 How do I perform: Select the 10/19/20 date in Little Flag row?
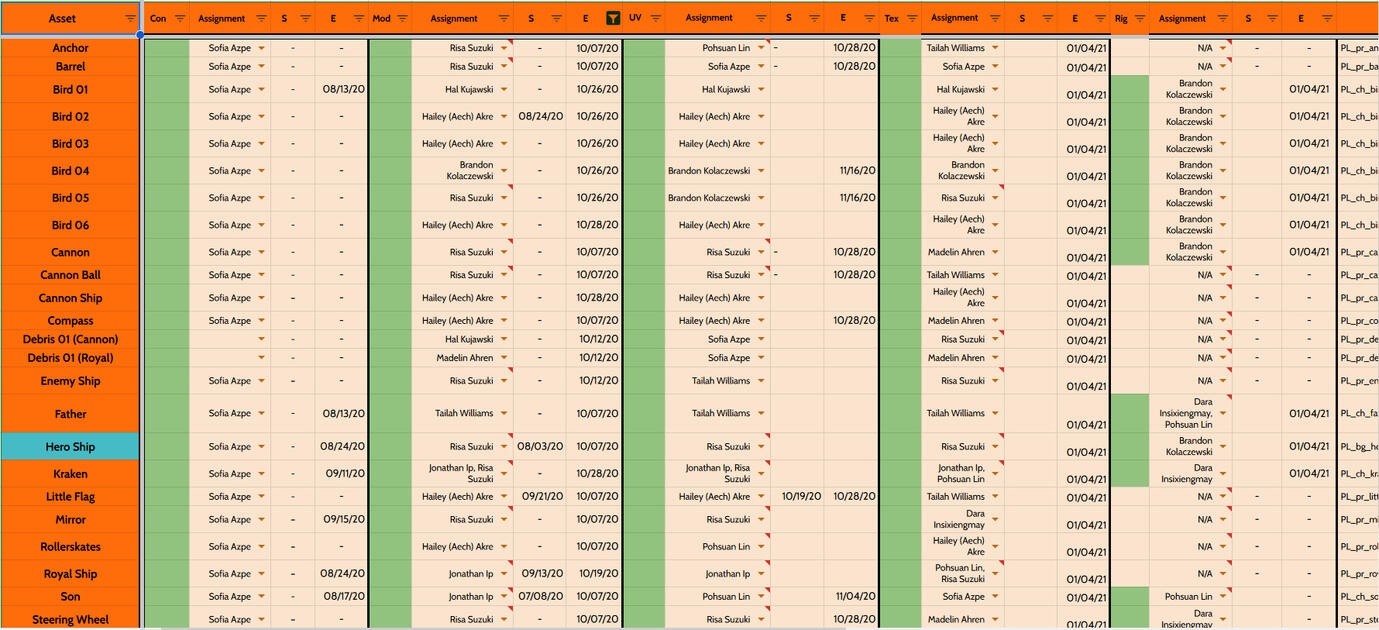801,497
